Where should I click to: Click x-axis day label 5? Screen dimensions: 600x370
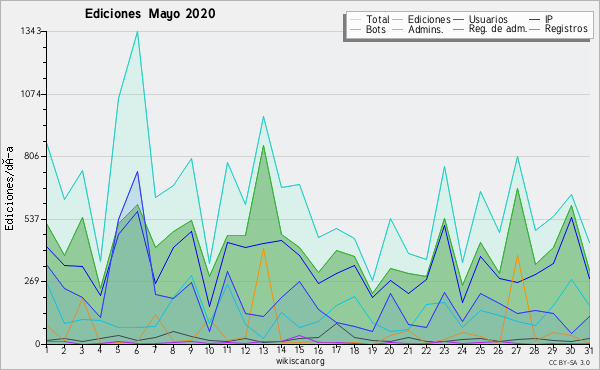click(x=117, y=350)
